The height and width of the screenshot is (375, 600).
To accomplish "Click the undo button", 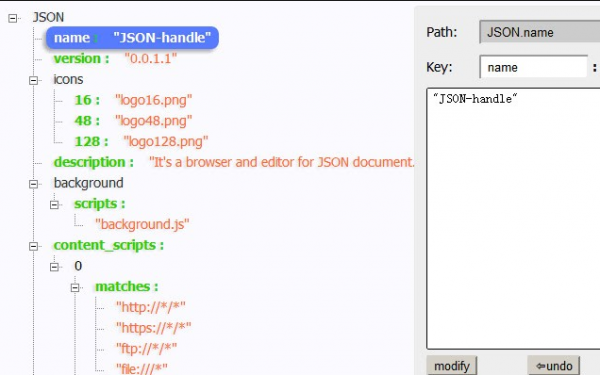I will click(554, 366).
